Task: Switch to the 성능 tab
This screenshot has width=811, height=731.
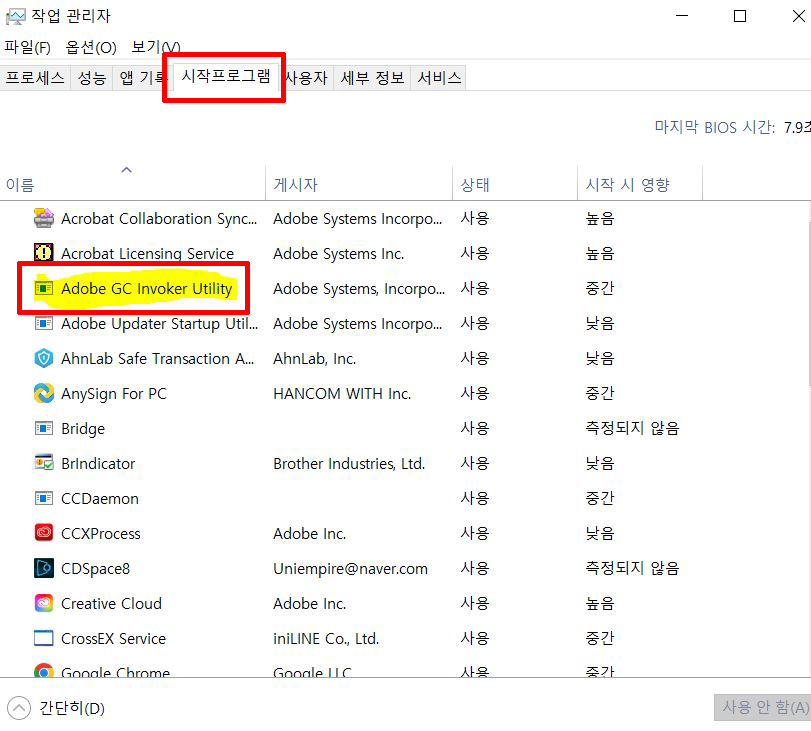Action: (92, 78)
